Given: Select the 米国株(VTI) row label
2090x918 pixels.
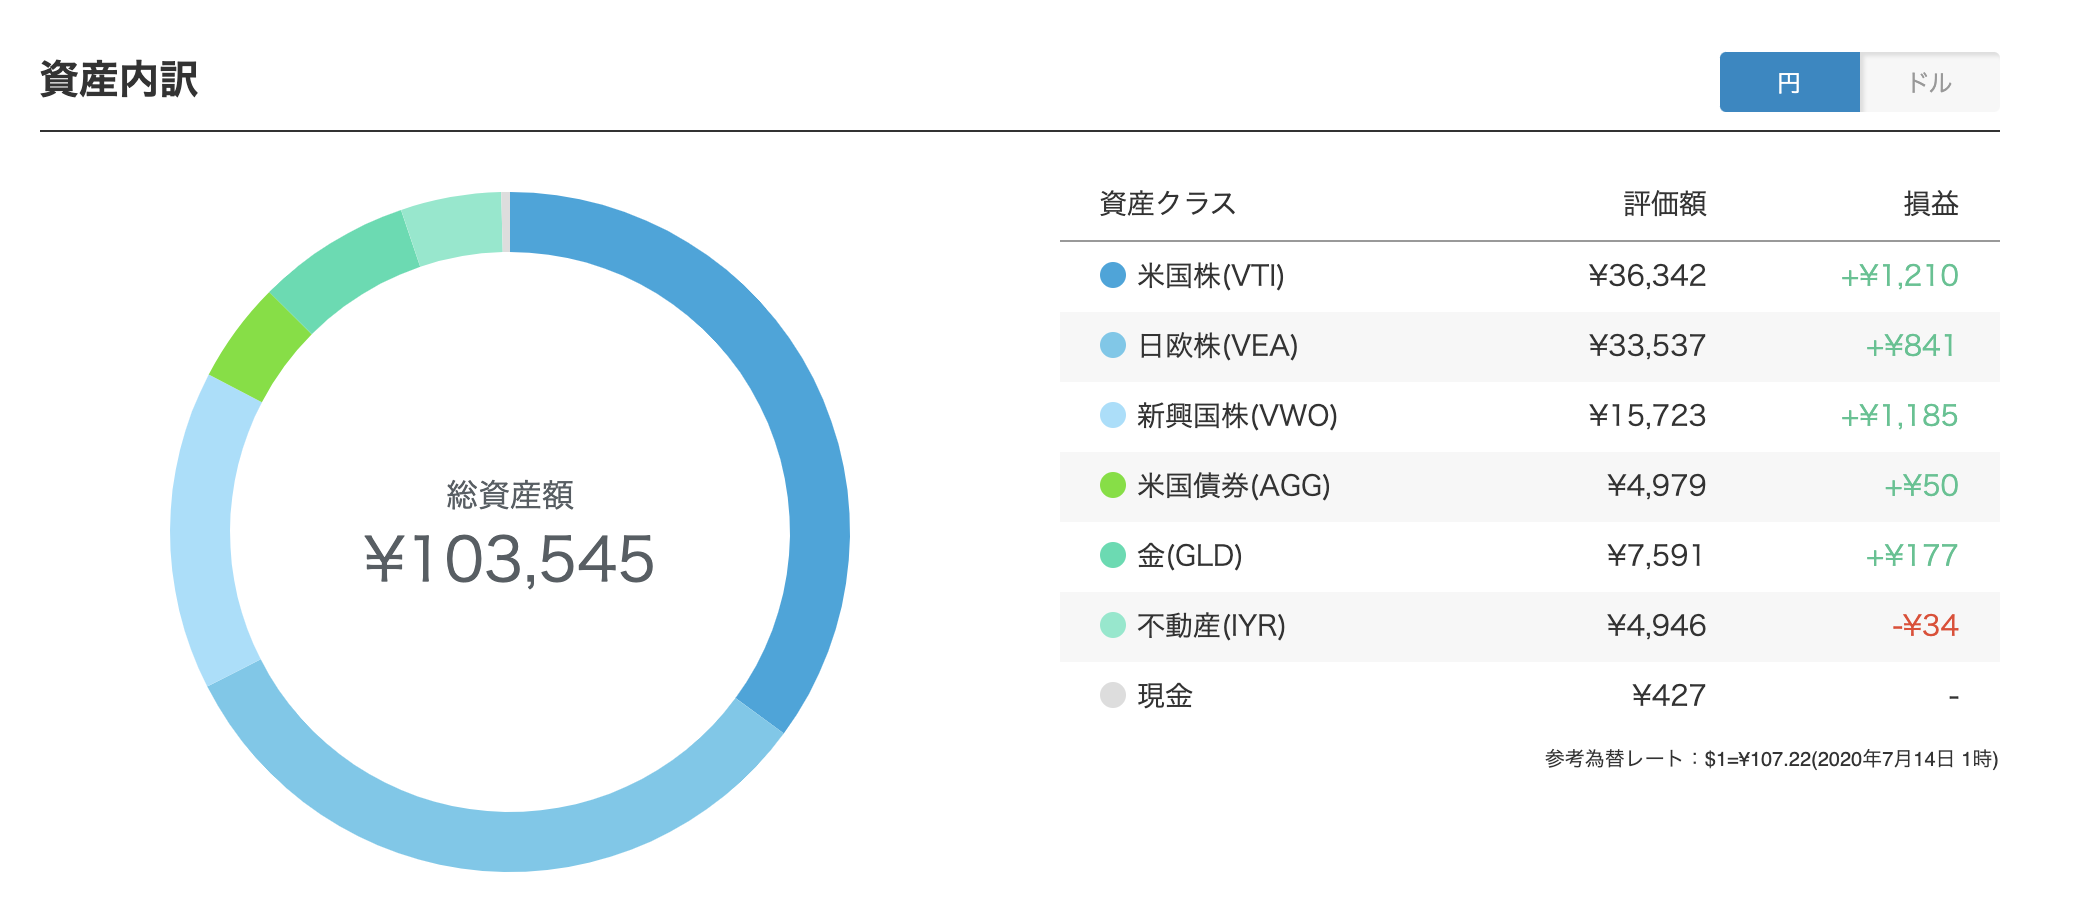Looking at the screenshot, I should (1211, 275).
